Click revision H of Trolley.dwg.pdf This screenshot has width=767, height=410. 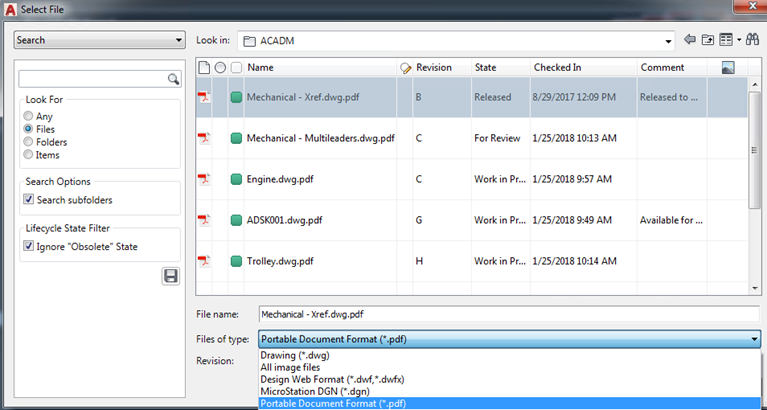[419, 261]
